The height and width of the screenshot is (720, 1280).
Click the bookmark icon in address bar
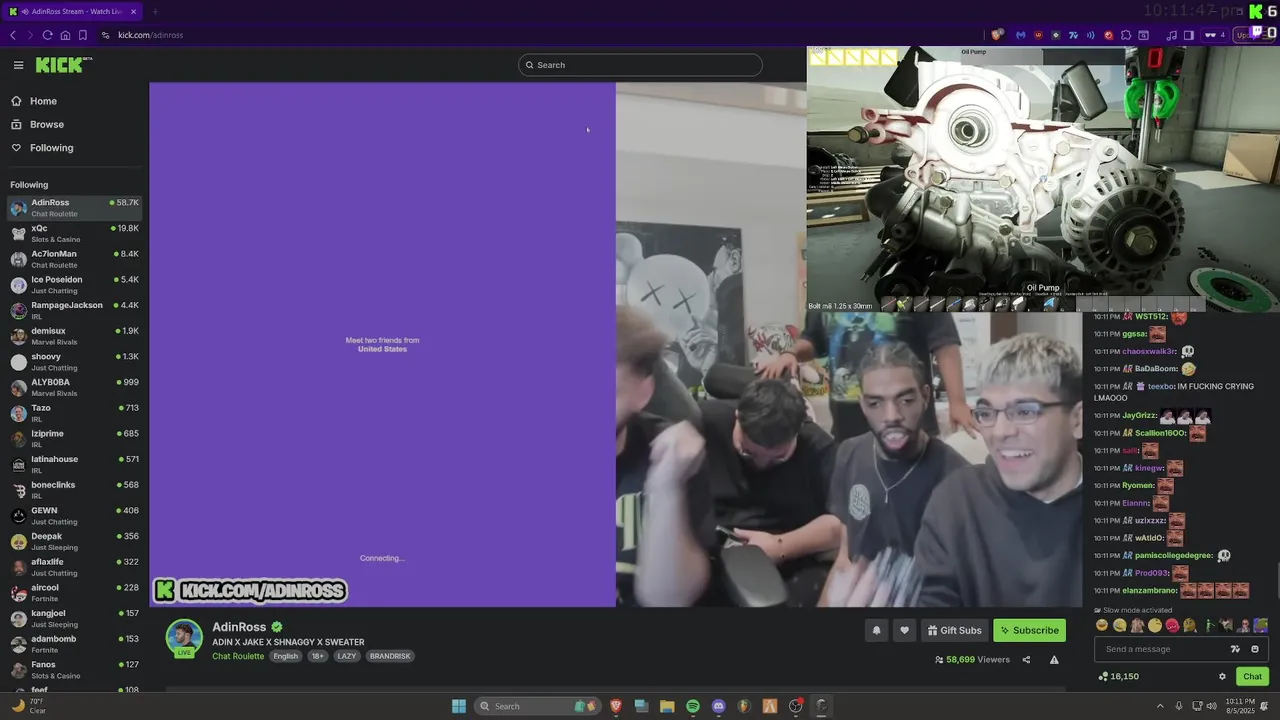[x=82, y=35]
